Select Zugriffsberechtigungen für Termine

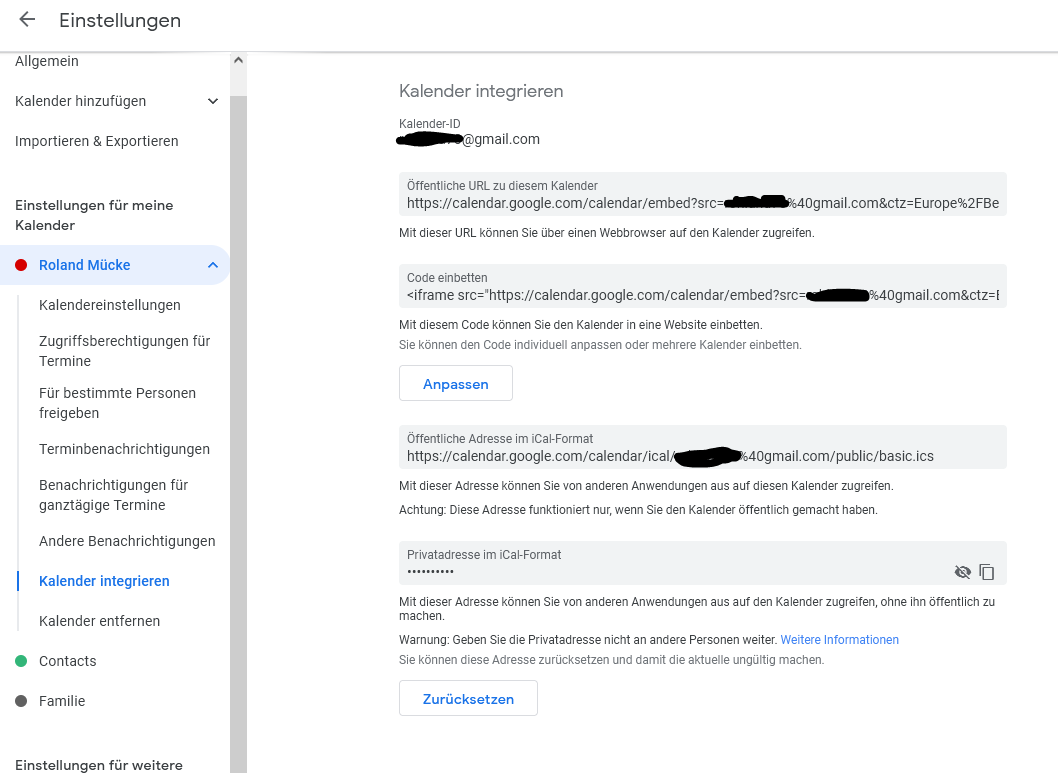125,351
